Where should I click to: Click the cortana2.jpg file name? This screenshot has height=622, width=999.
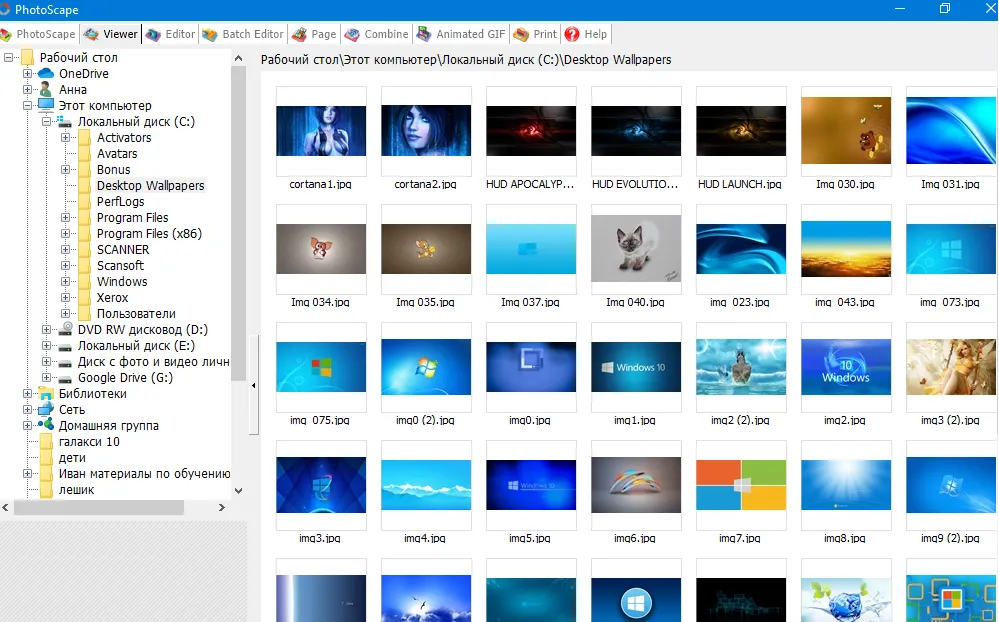(x=426, y=184)
